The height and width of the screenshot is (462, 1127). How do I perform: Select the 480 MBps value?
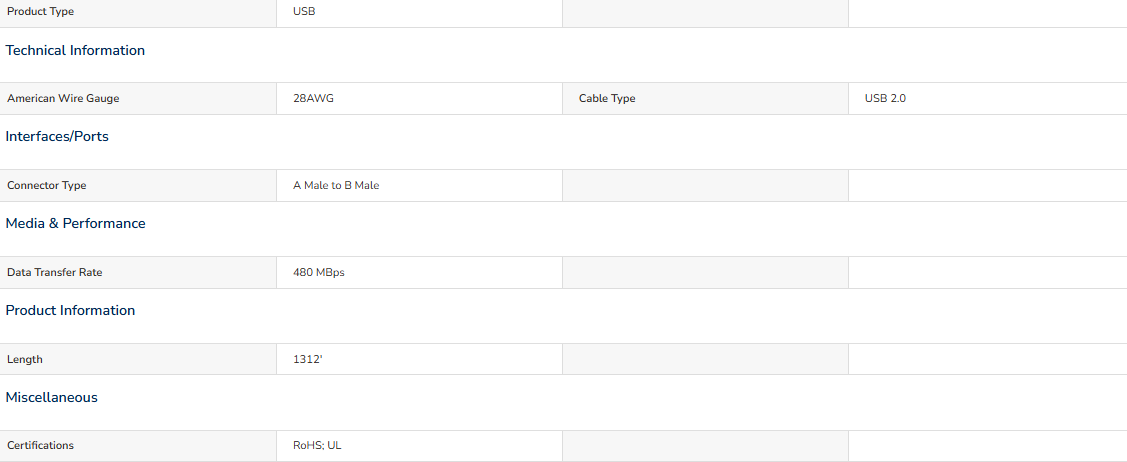318,272
